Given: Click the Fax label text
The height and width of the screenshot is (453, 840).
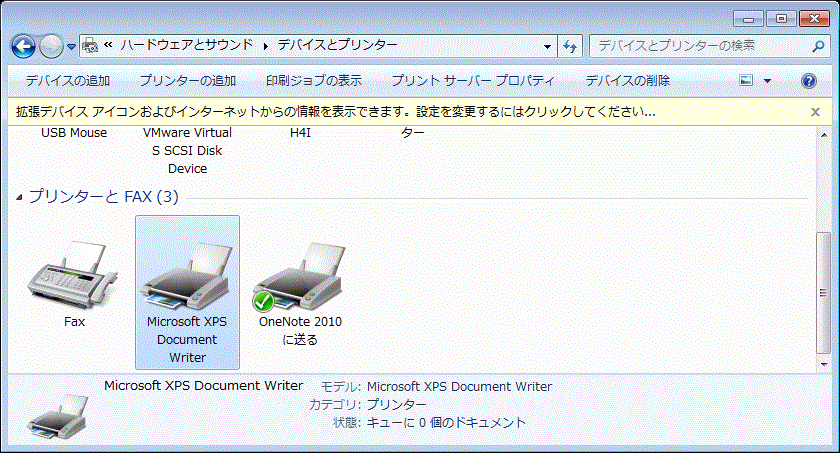Looking at the screenshot, I should pos(74,322).
